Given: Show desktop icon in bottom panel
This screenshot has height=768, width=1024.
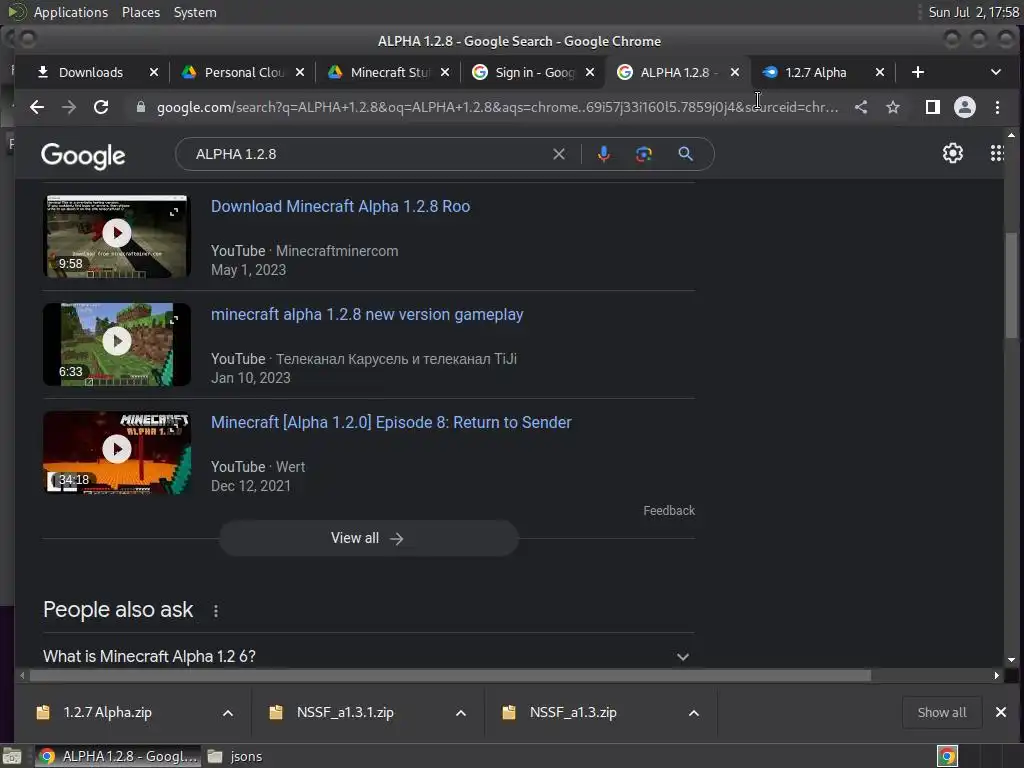Looking at the screenshot, I should click(12, 756).
